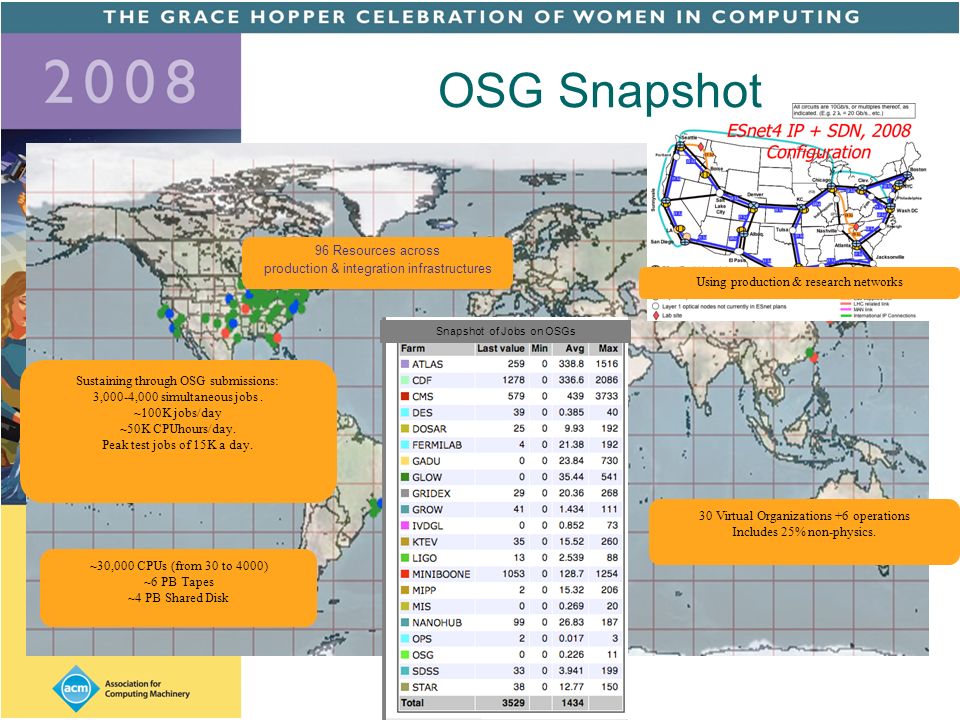Click the ACM diamond logo

pos(76,689)
